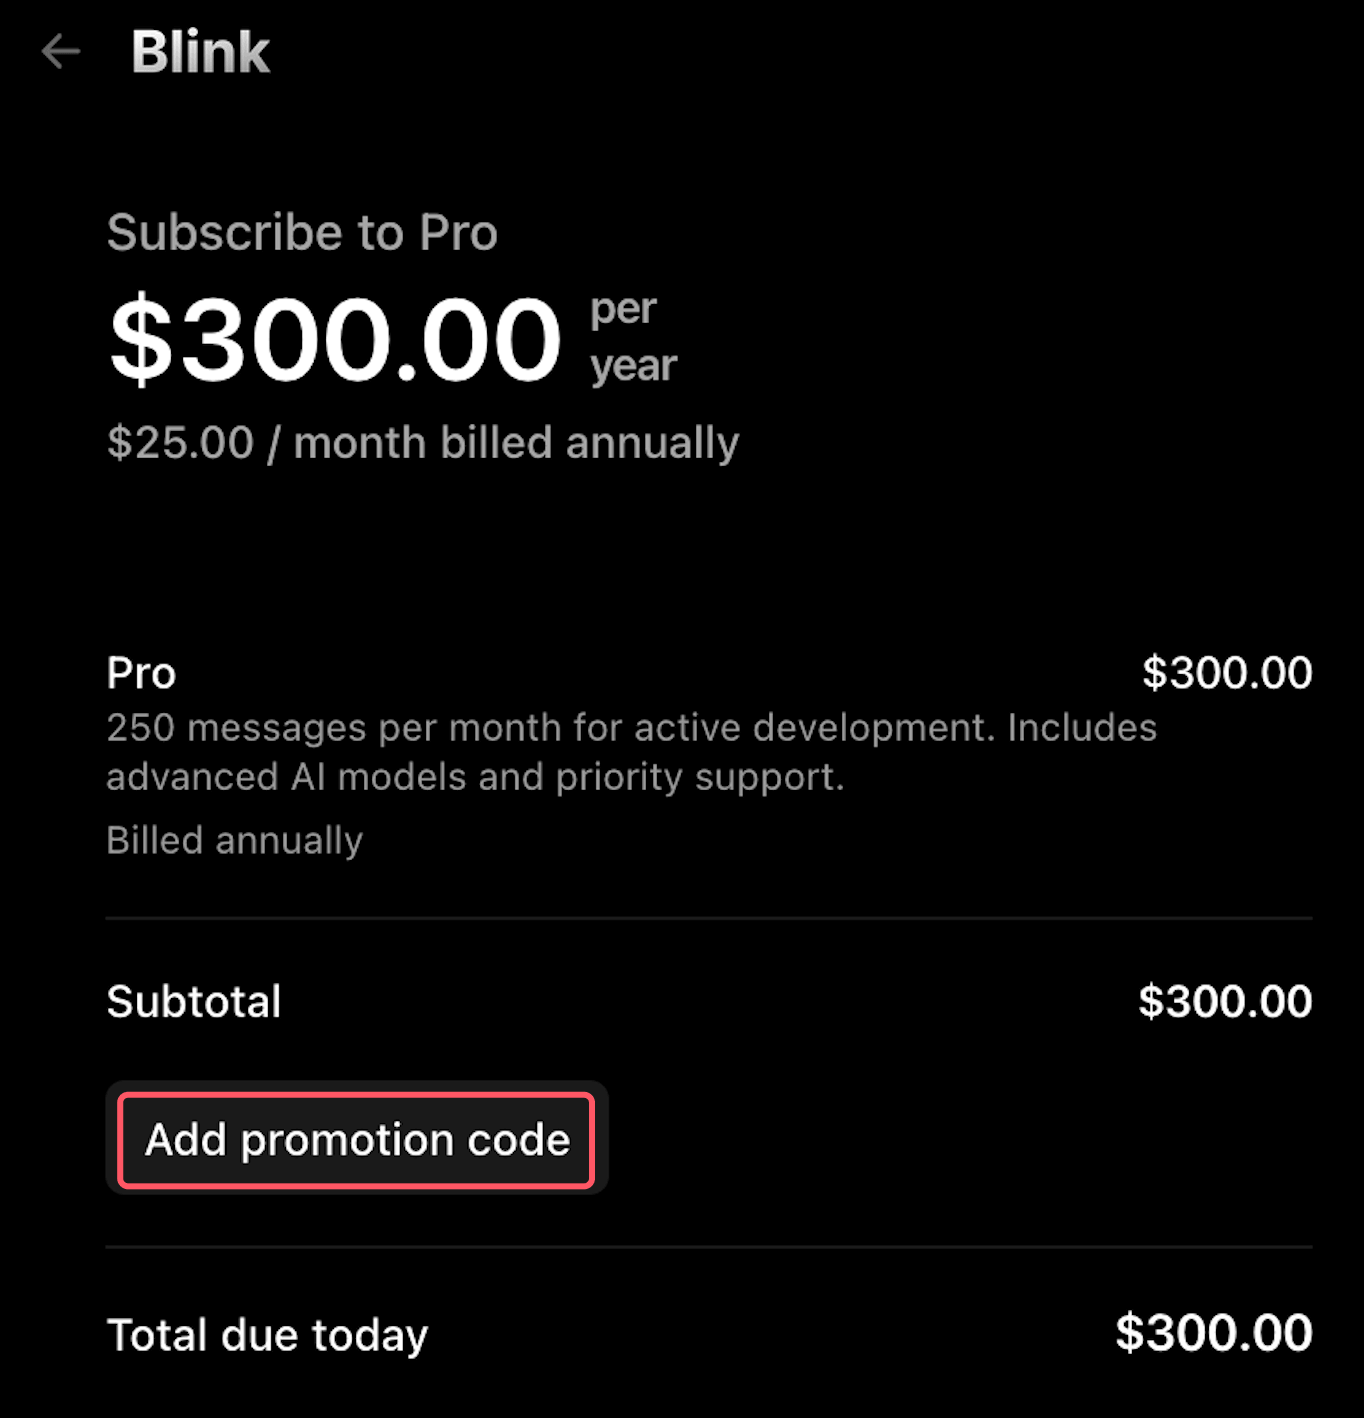Click inside the promotion code area
This screenshot has width=1364, height=1418.
pos(357,1139)
